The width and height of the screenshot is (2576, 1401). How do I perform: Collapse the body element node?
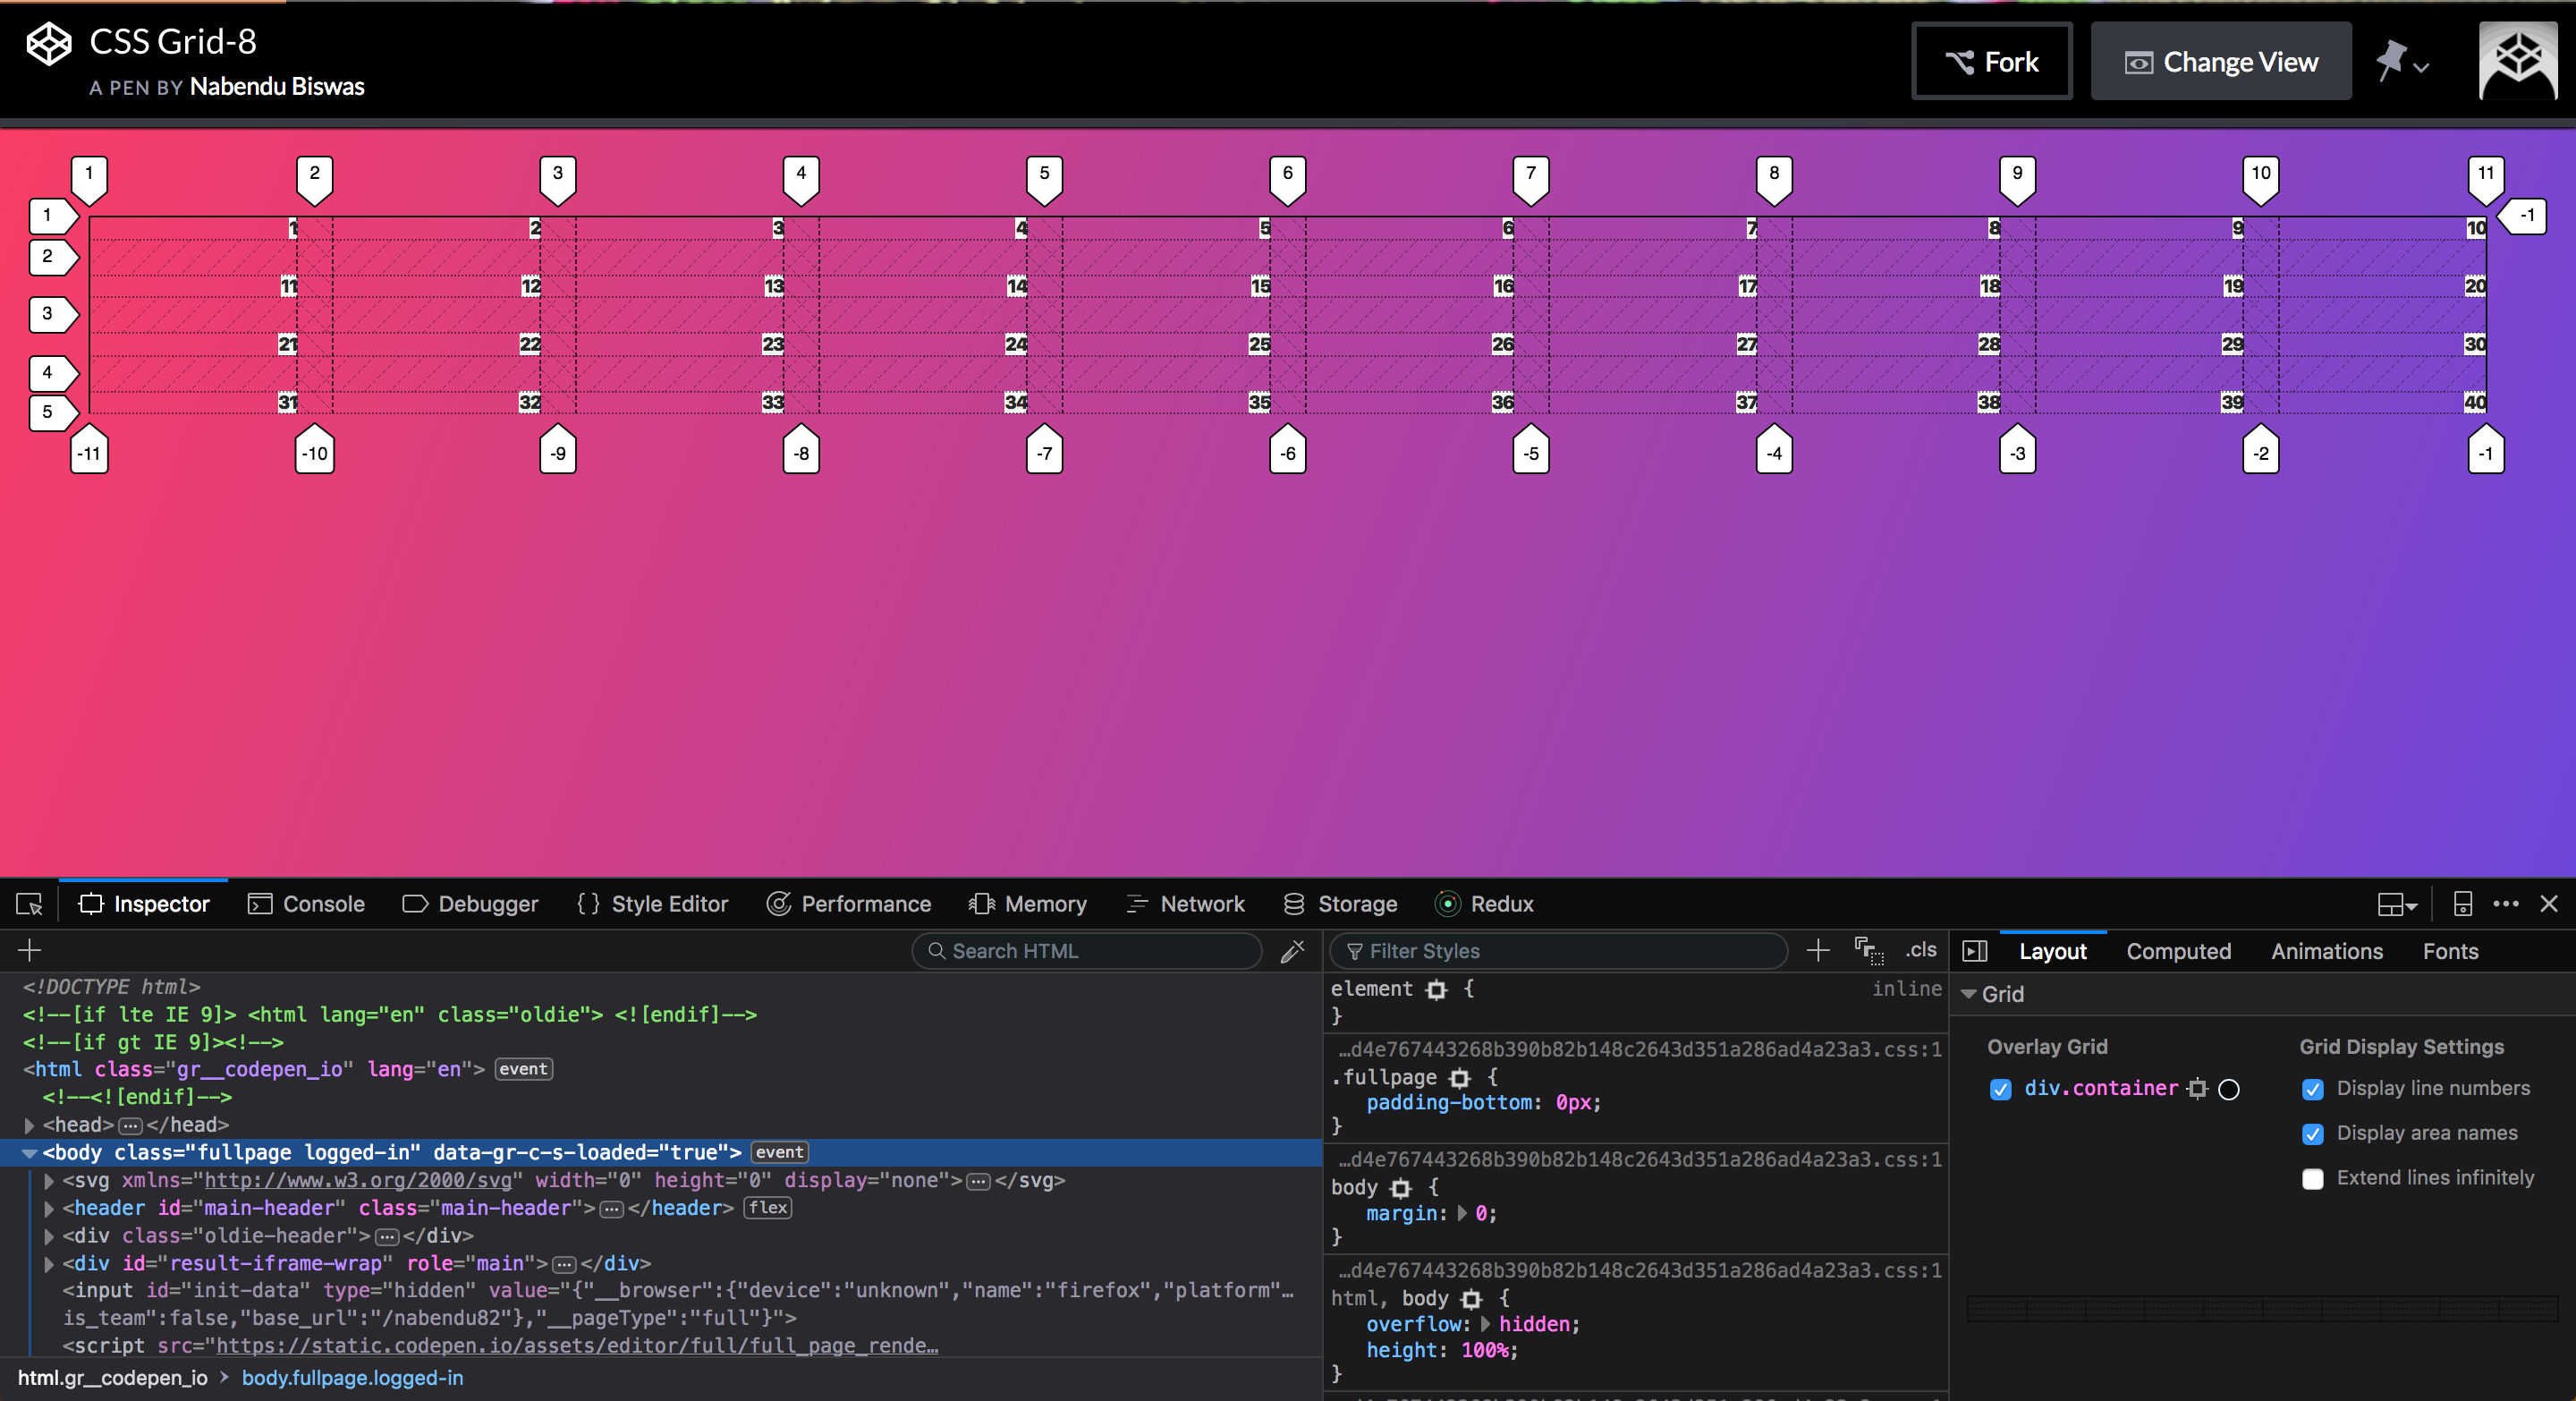tap(29, 1153)
